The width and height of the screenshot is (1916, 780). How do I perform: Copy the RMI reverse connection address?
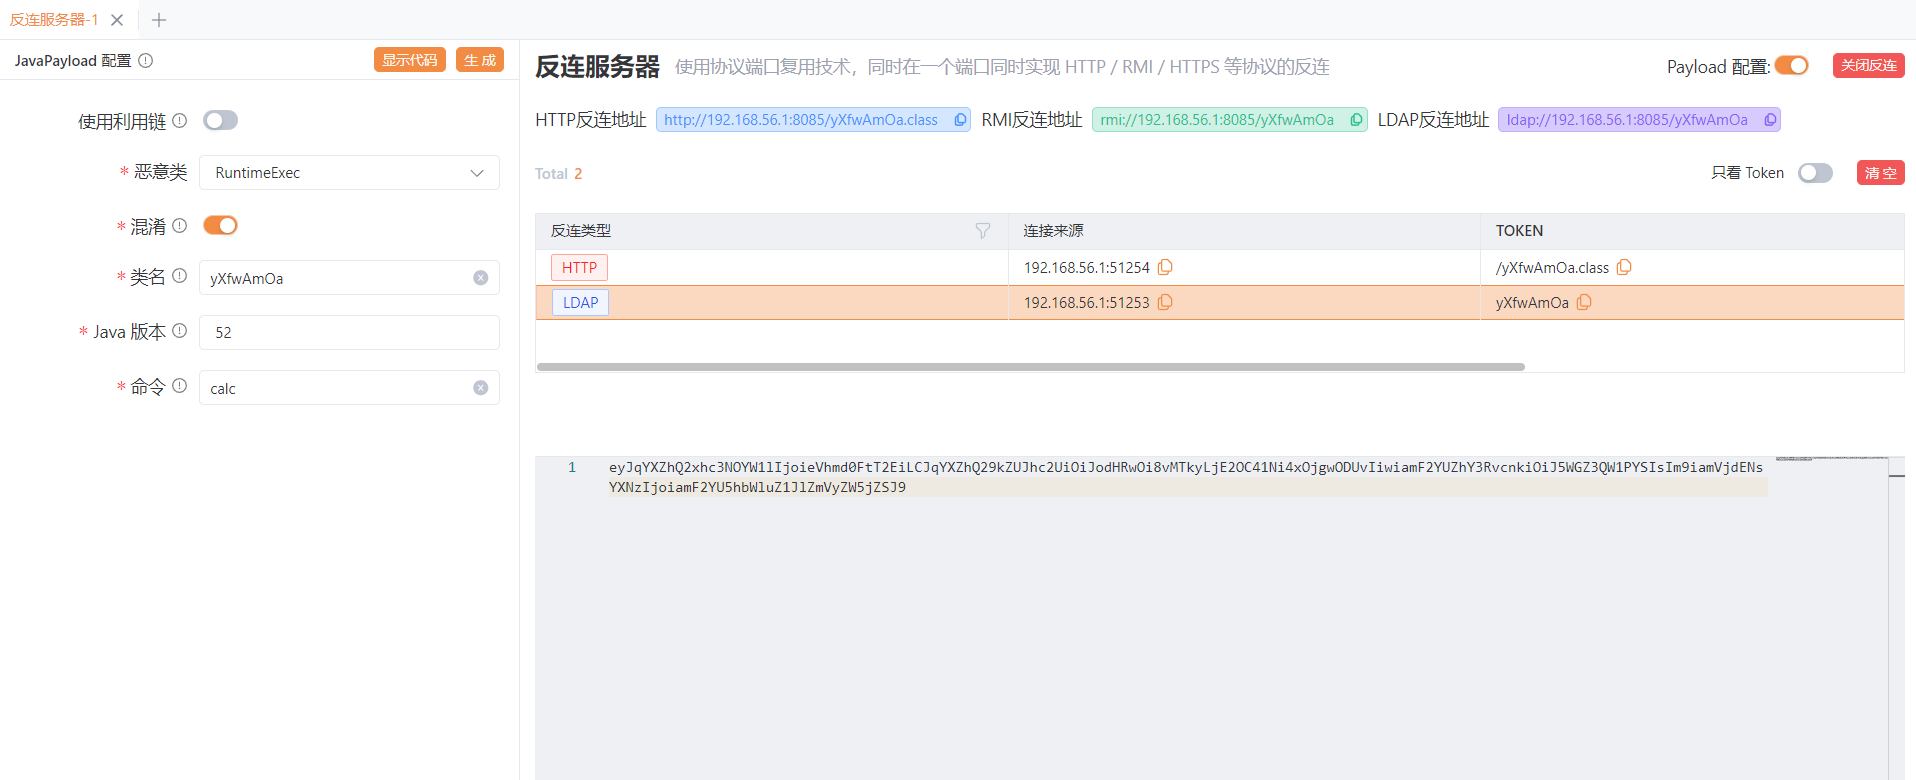(x=1356, y=120)
